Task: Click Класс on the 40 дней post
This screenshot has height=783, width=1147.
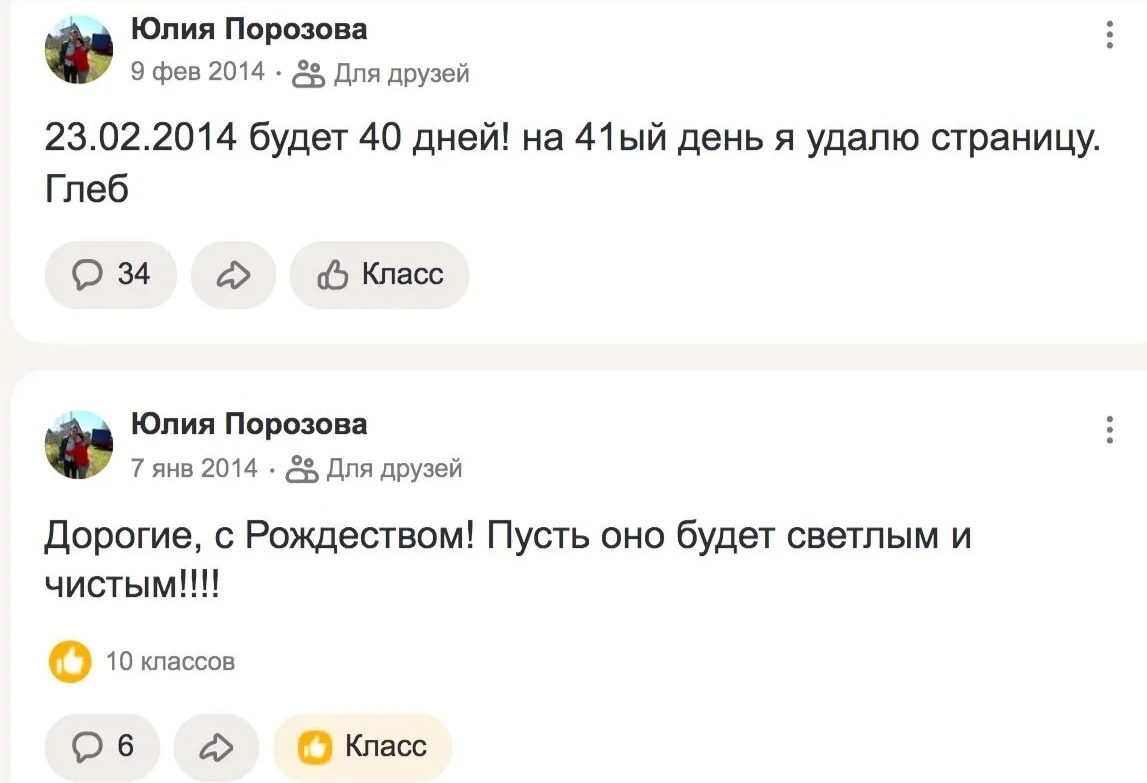Action: click(380, 274)
